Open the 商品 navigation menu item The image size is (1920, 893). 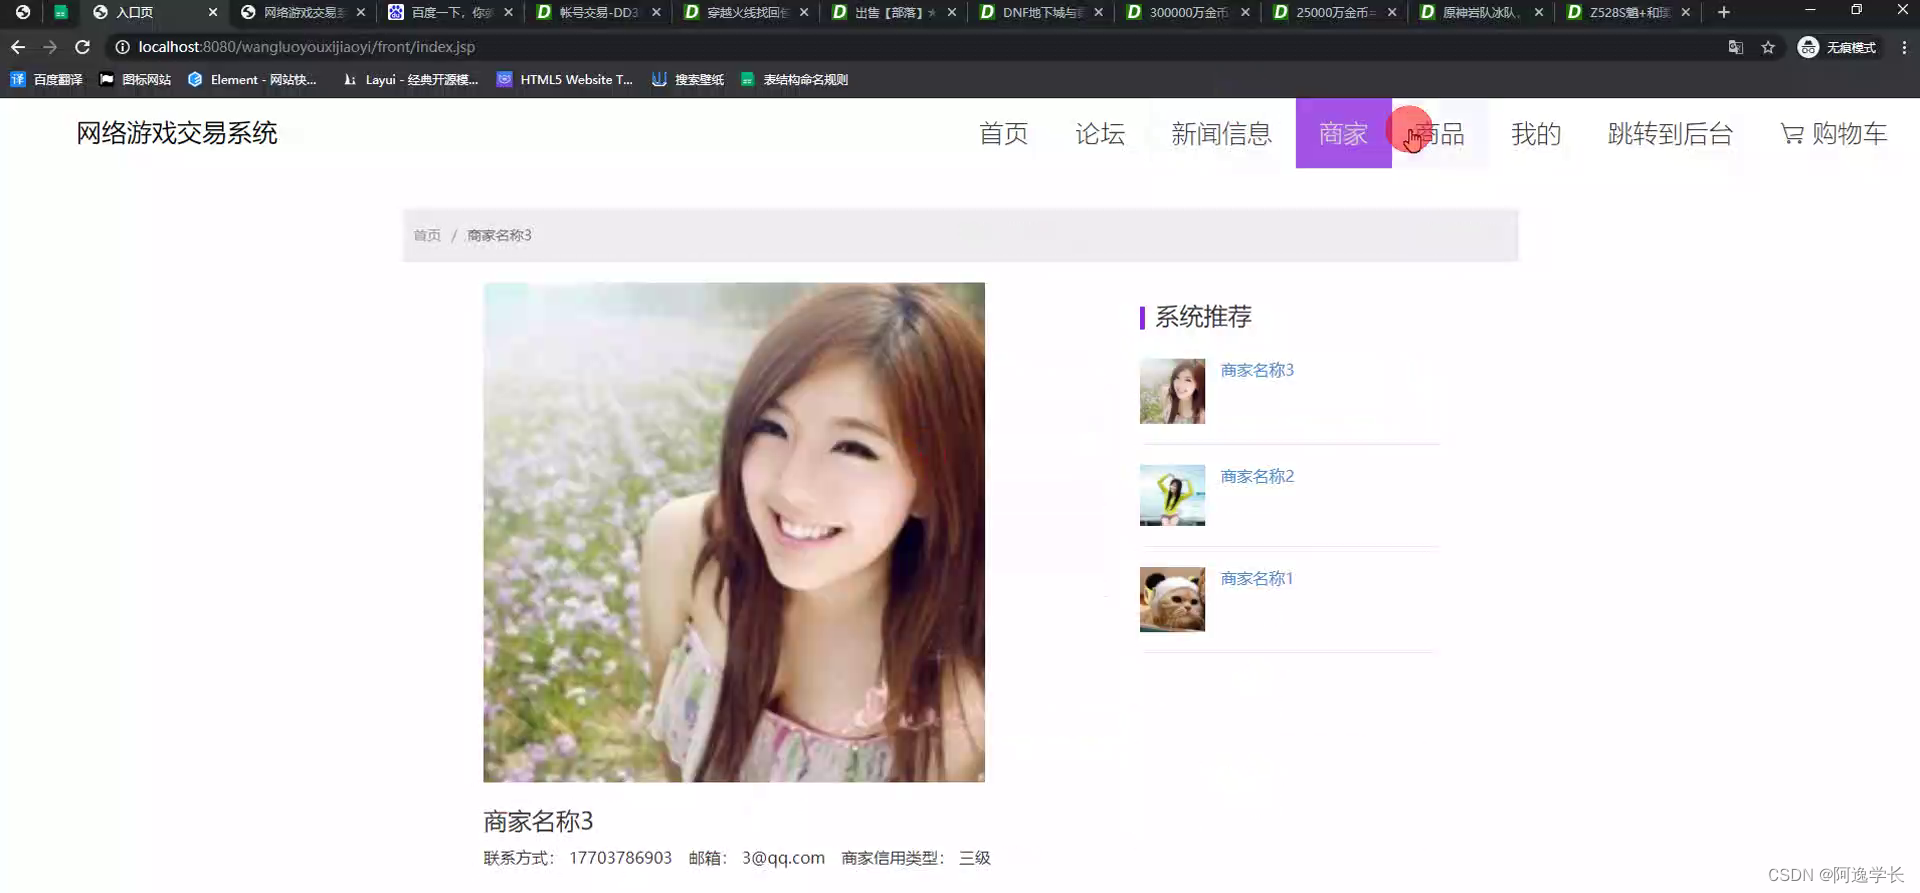[x=1440, y=133]
